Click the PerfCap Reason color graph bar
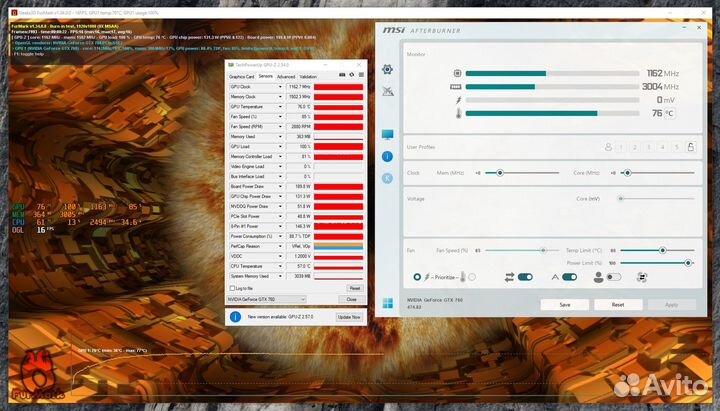The image size is (720, 411). tap(338, 246)
